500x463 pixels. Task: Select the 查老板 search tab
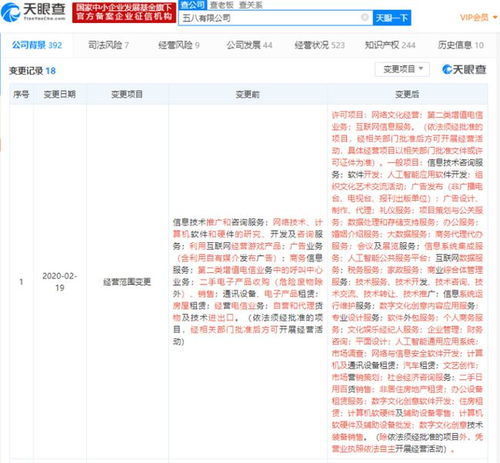[221, 5]
